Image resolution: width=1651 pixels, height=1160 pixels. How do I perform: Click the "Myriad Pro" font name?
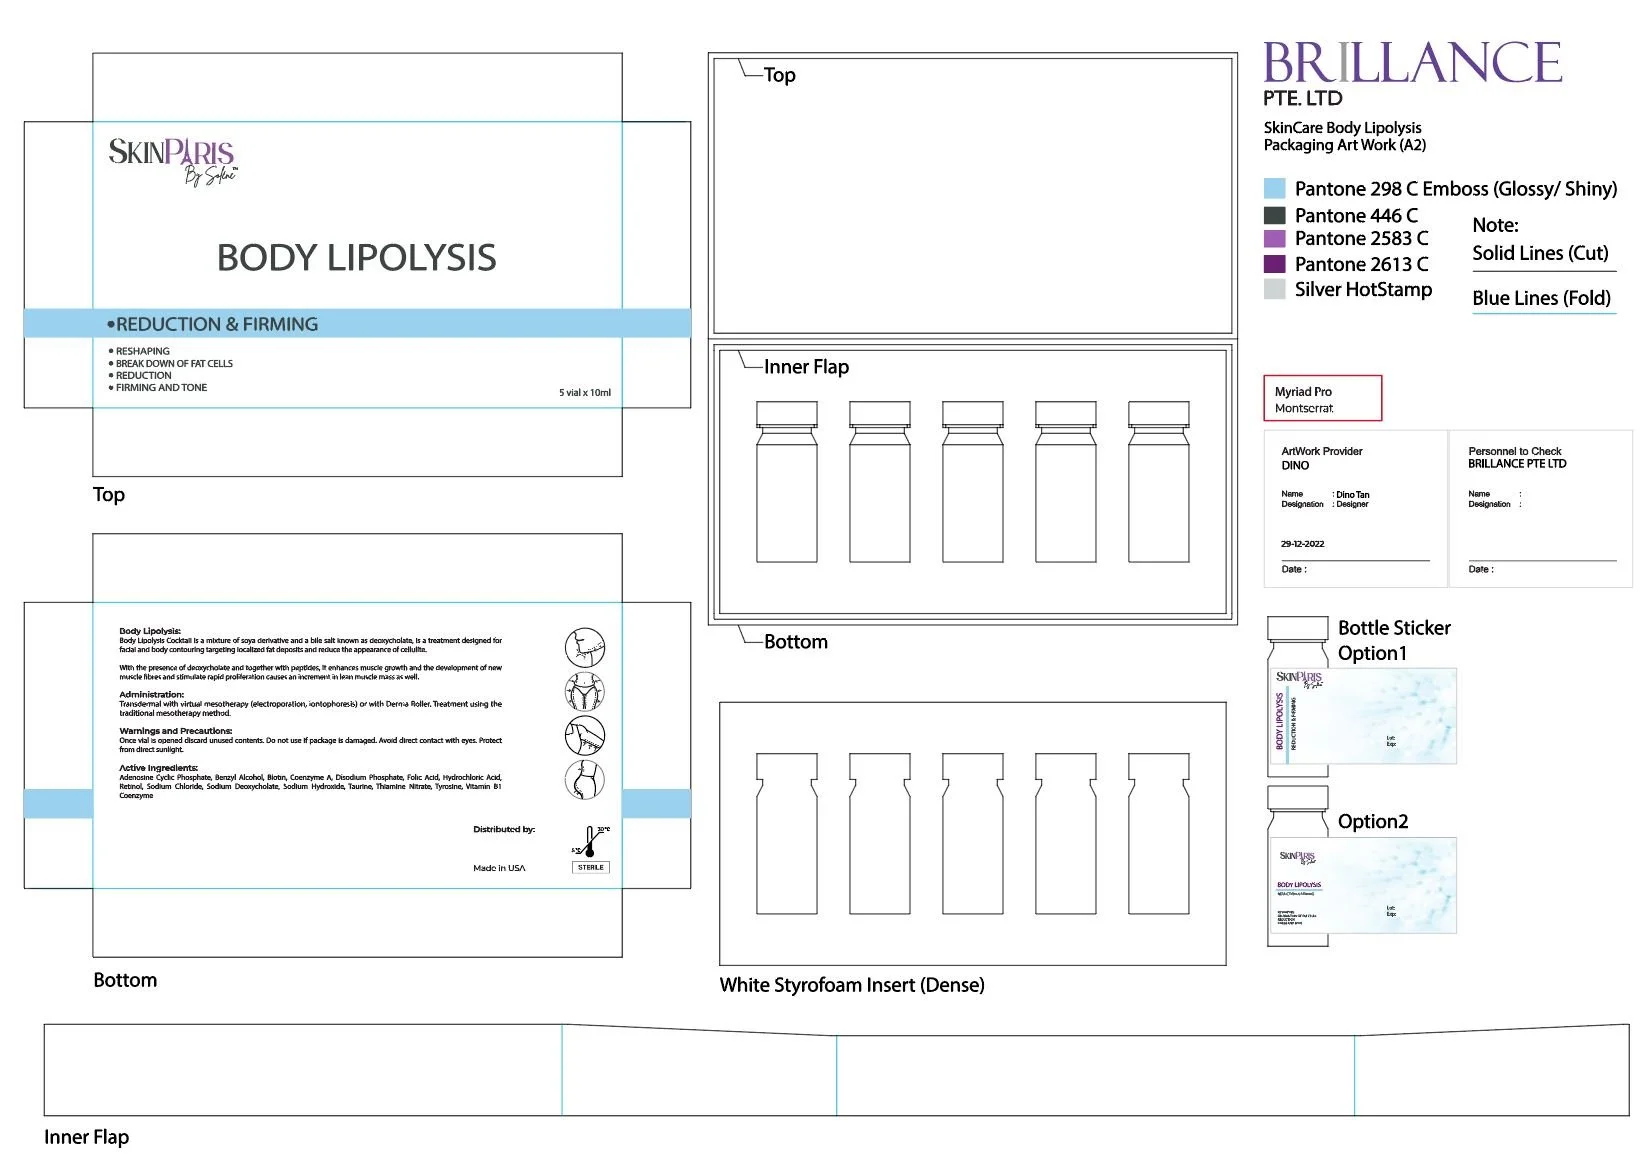pos(1303,392)
